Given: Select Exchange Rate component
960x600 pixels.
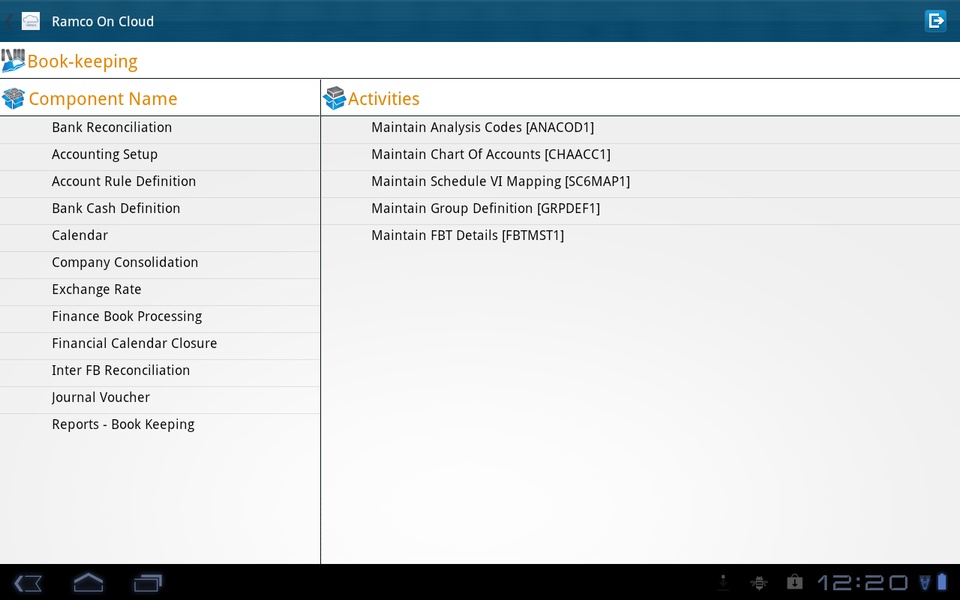Looking at the screenshot, I should pos(160,291).
